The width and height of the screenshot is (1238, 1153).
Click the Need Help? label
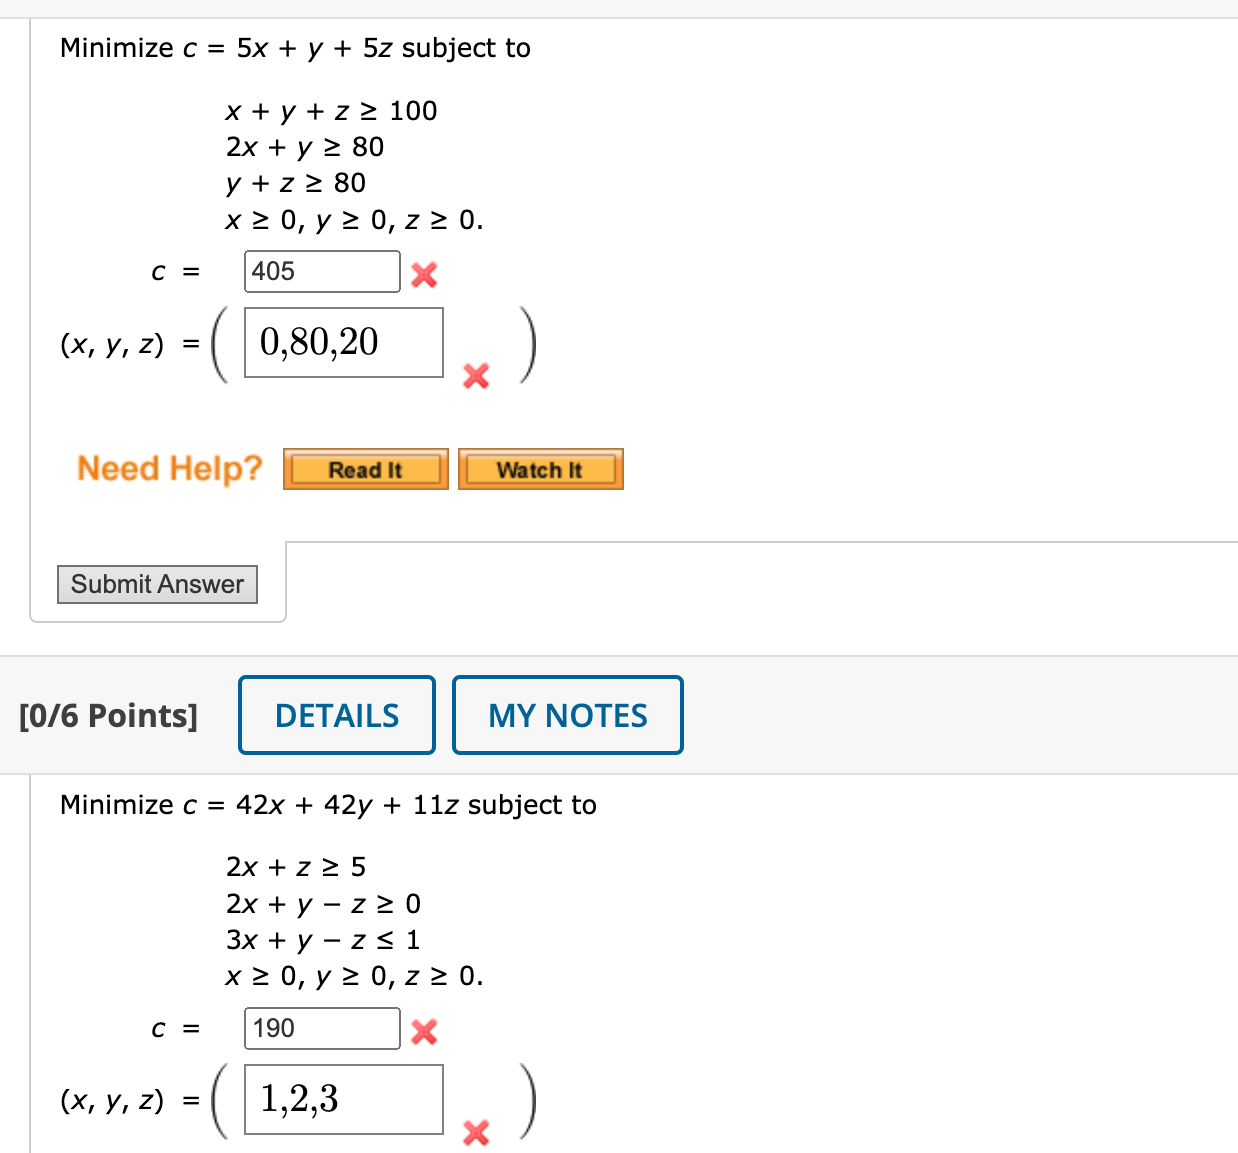pyautogui.click(x=169, y=468)
